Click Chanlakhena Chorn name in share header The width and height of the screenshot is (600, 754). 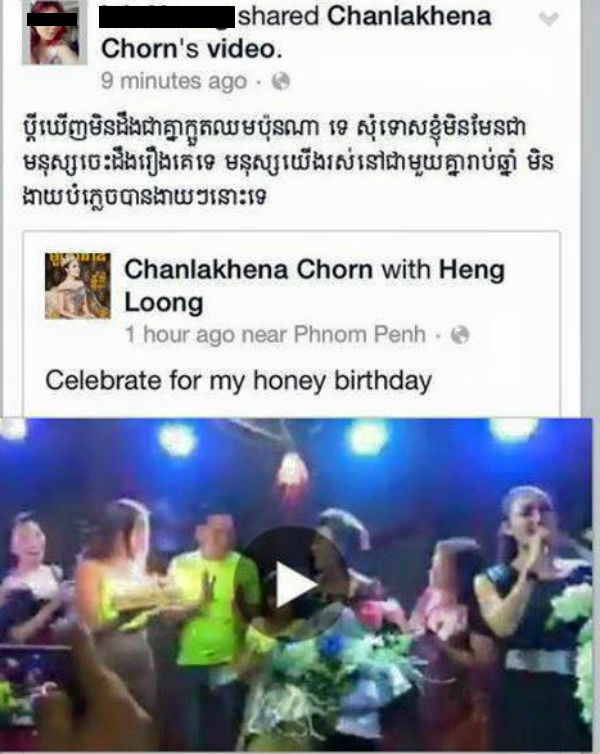[x=409, y=16]
